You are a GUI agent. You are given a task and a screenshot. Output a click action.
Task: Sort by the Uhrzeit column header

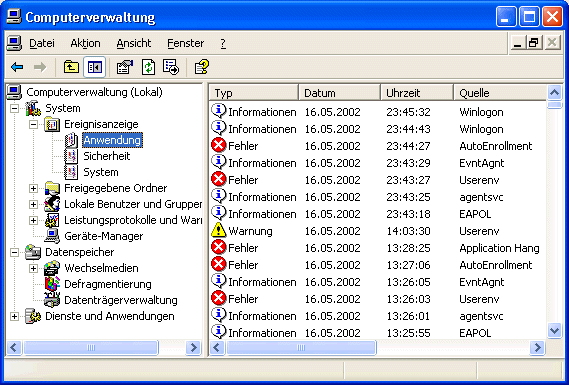click(417, 93)
